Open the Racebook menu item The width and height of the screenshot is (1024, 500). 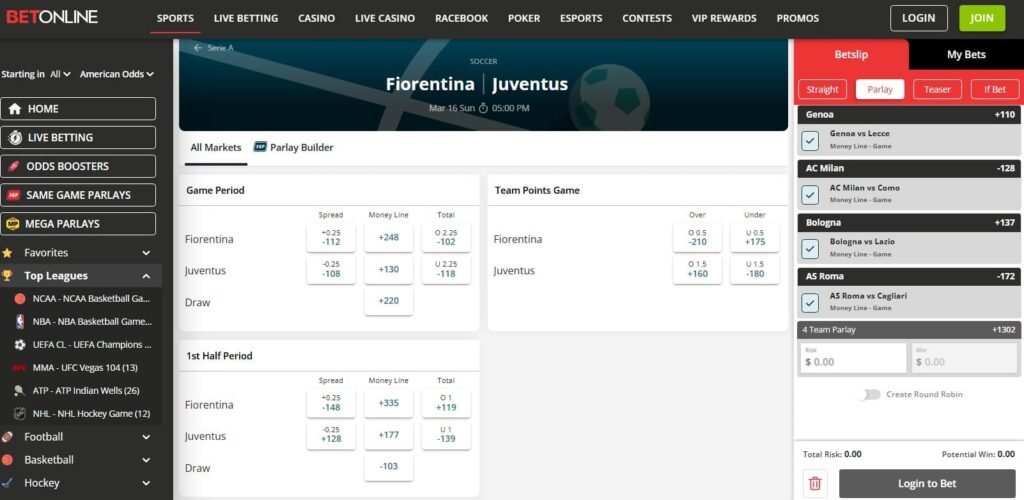[462, 18]
